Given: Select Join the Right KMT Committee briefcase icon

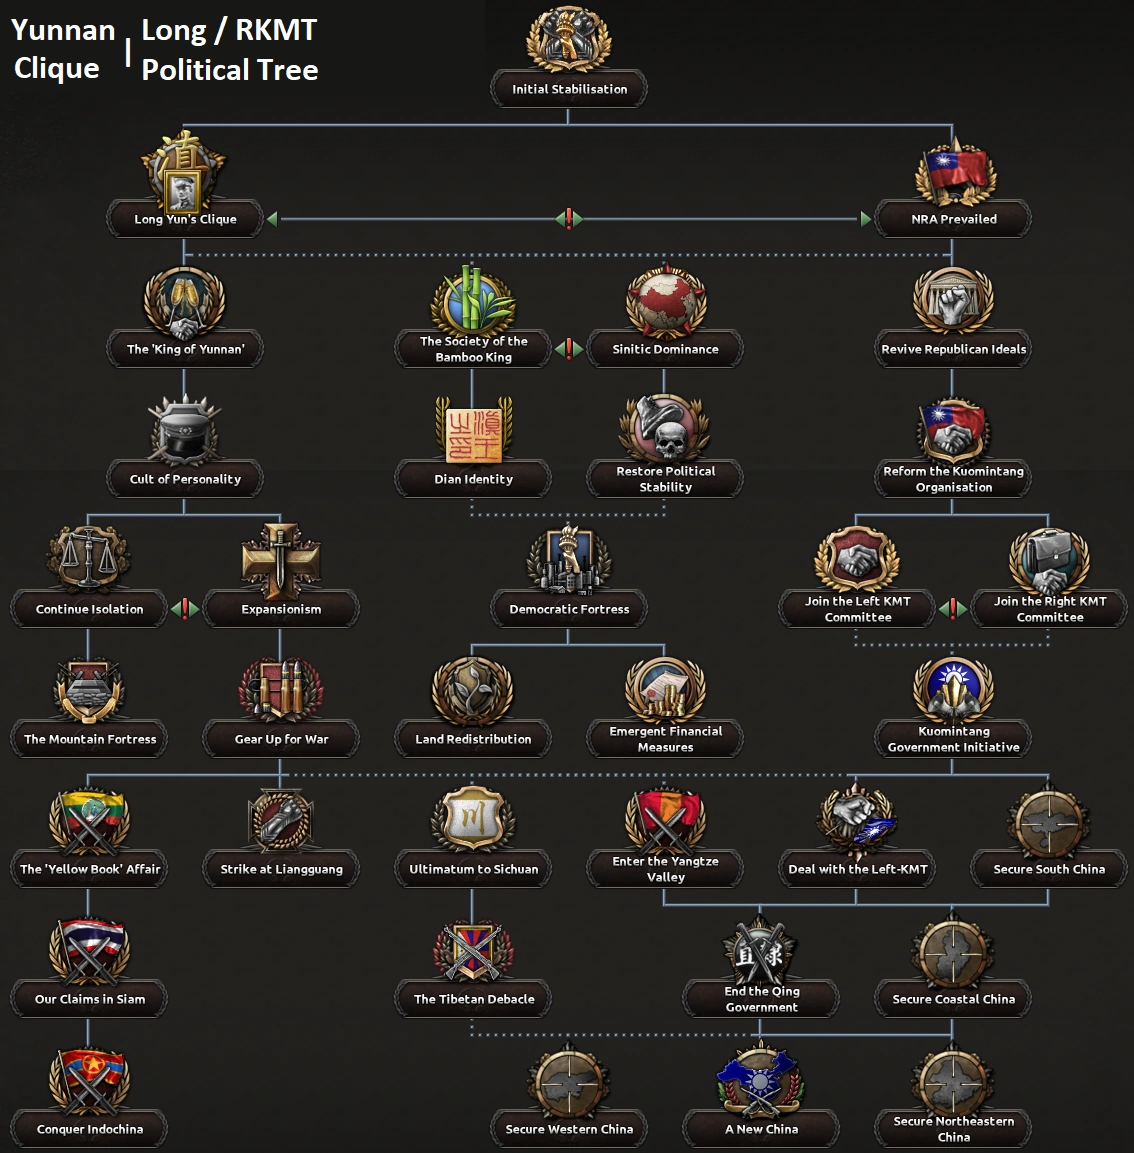Looking at the screenshot, I should click(x=1049, y=560).
